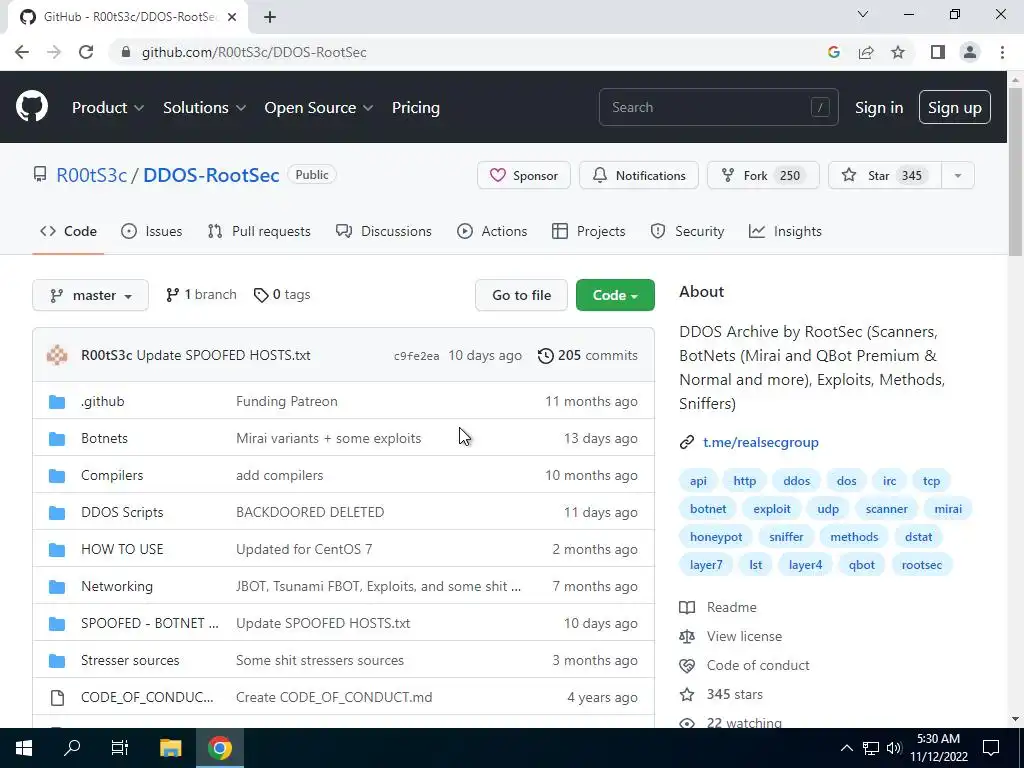The width and height of the screenshot is (1024, 768).
Task: Switch to the Issues tab
Action: (x=152, y=231)
